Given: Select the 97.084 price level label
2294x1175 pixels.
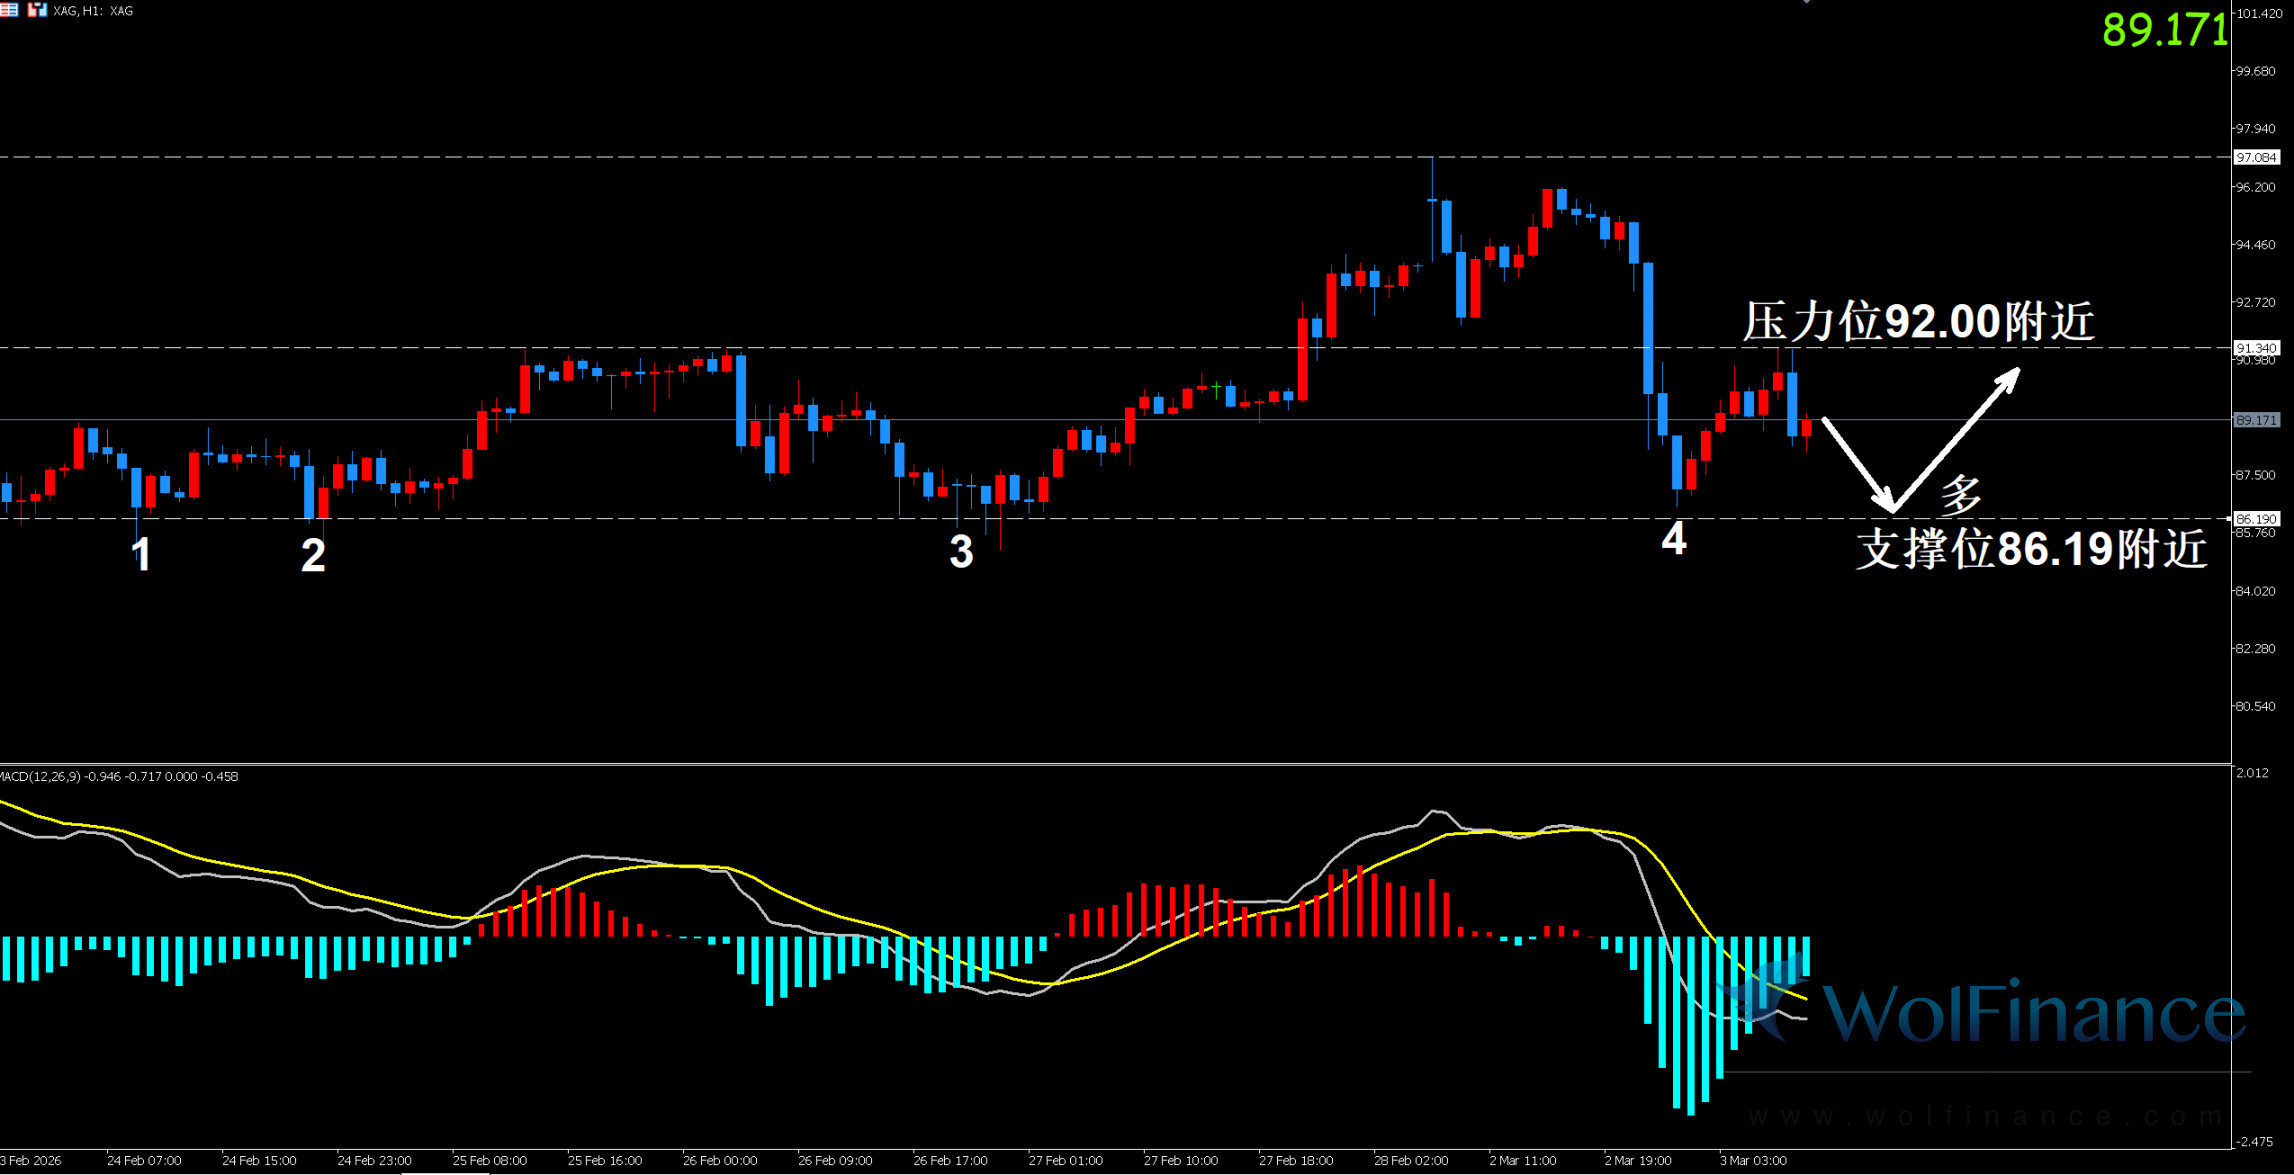Looking at the screenshot, I should pyautogui.click(x=2256, y=157).
